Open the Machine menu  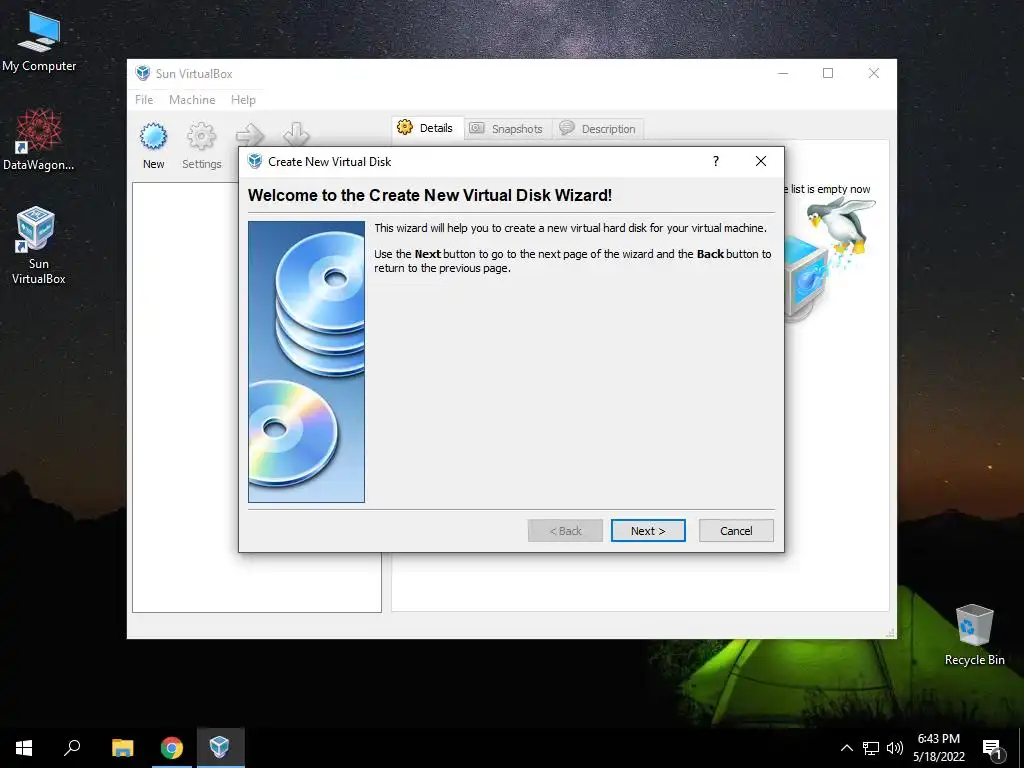[x=192, y=100]
